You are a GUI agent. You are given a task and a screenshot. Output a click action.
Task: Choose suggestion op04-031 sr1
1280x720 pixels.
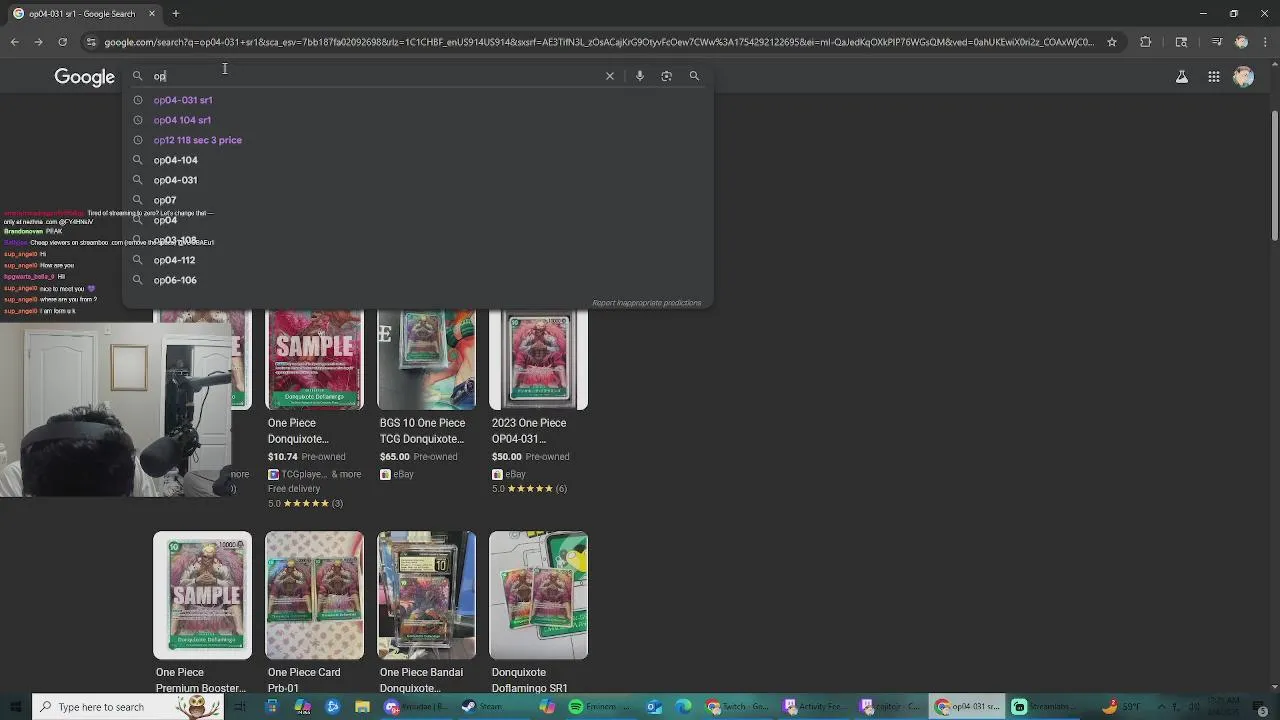[x=183, y=100]
